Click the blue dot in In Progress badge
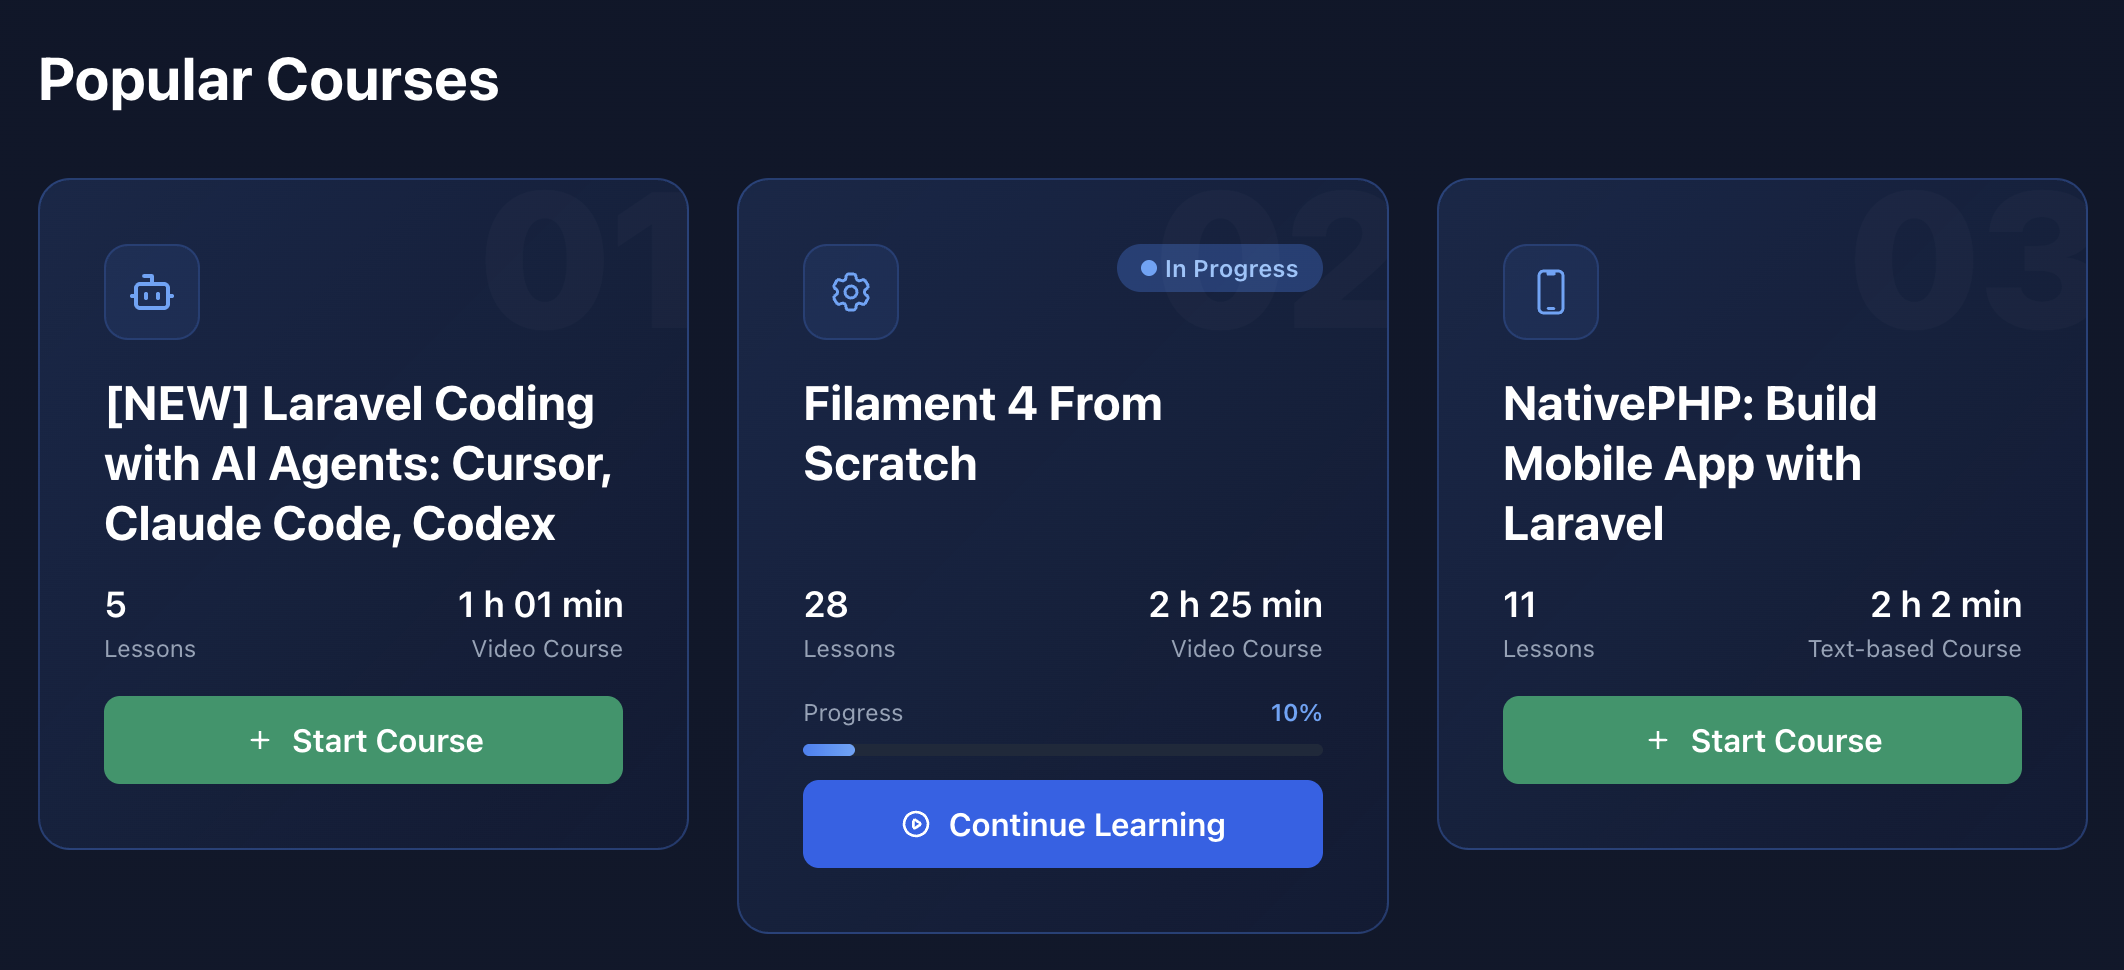 [1149, 268]
